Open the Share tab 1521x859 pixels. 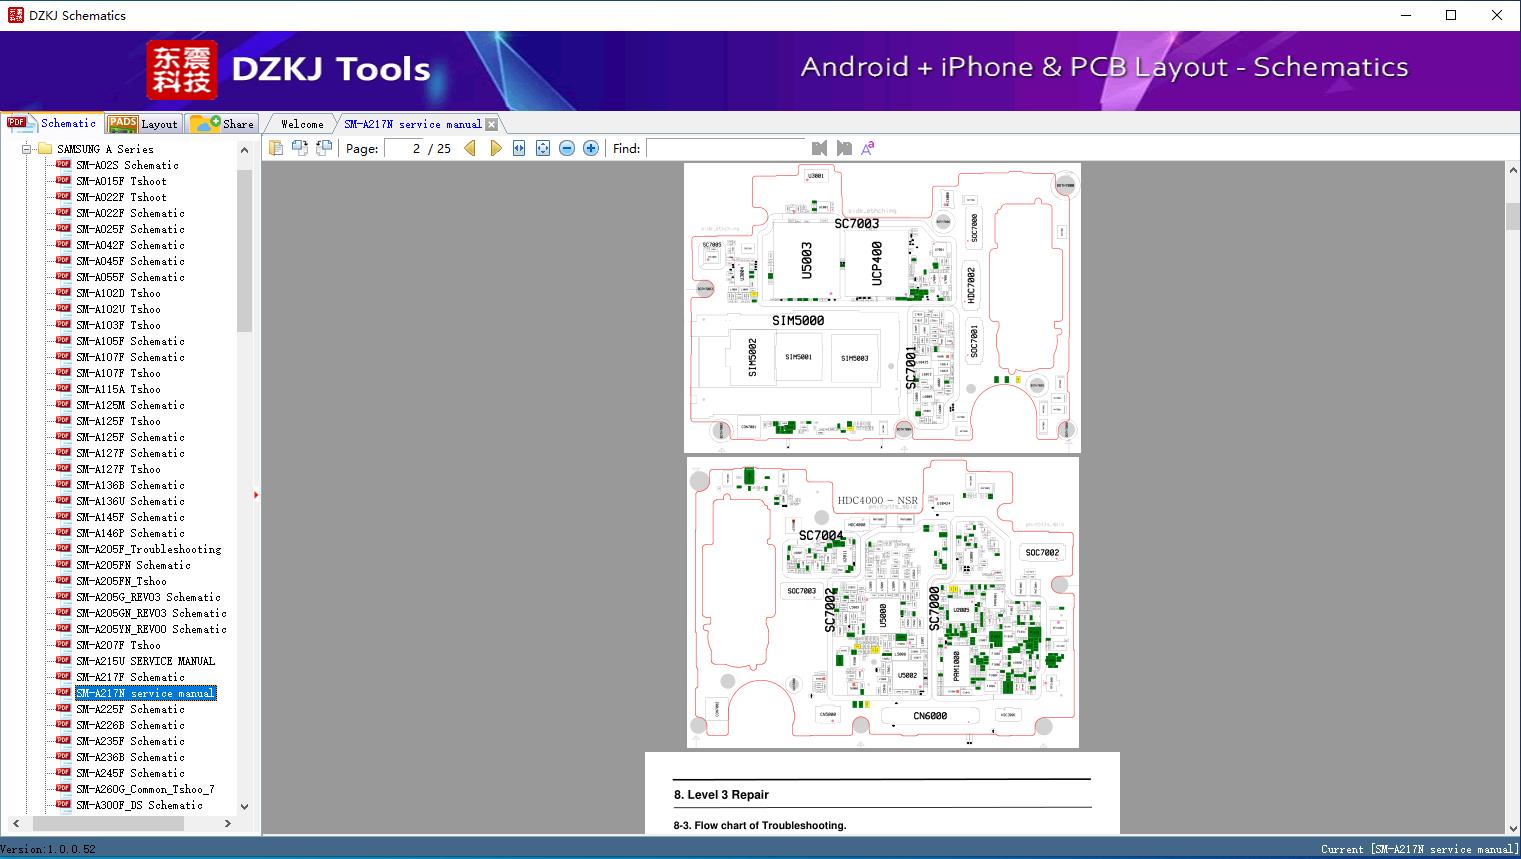[222, 124]
